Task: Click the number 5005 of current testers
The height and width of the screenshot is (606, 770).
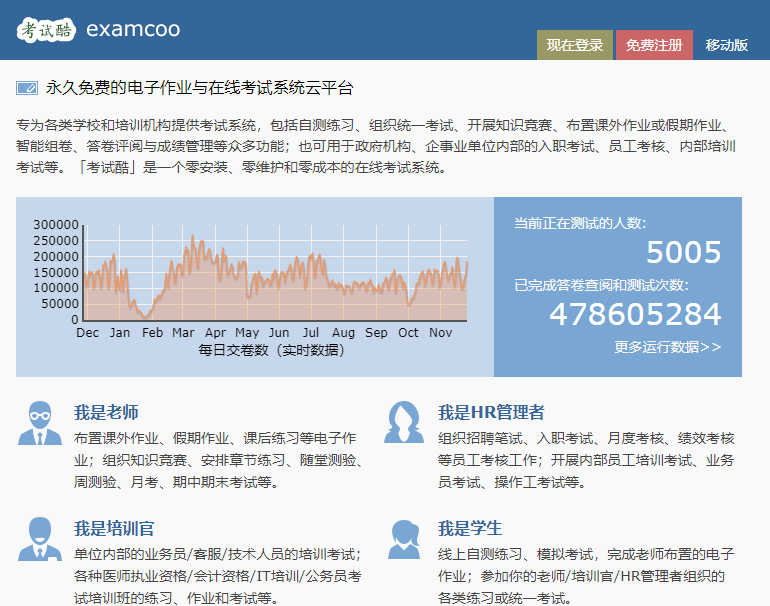Action: pos(684,252)
